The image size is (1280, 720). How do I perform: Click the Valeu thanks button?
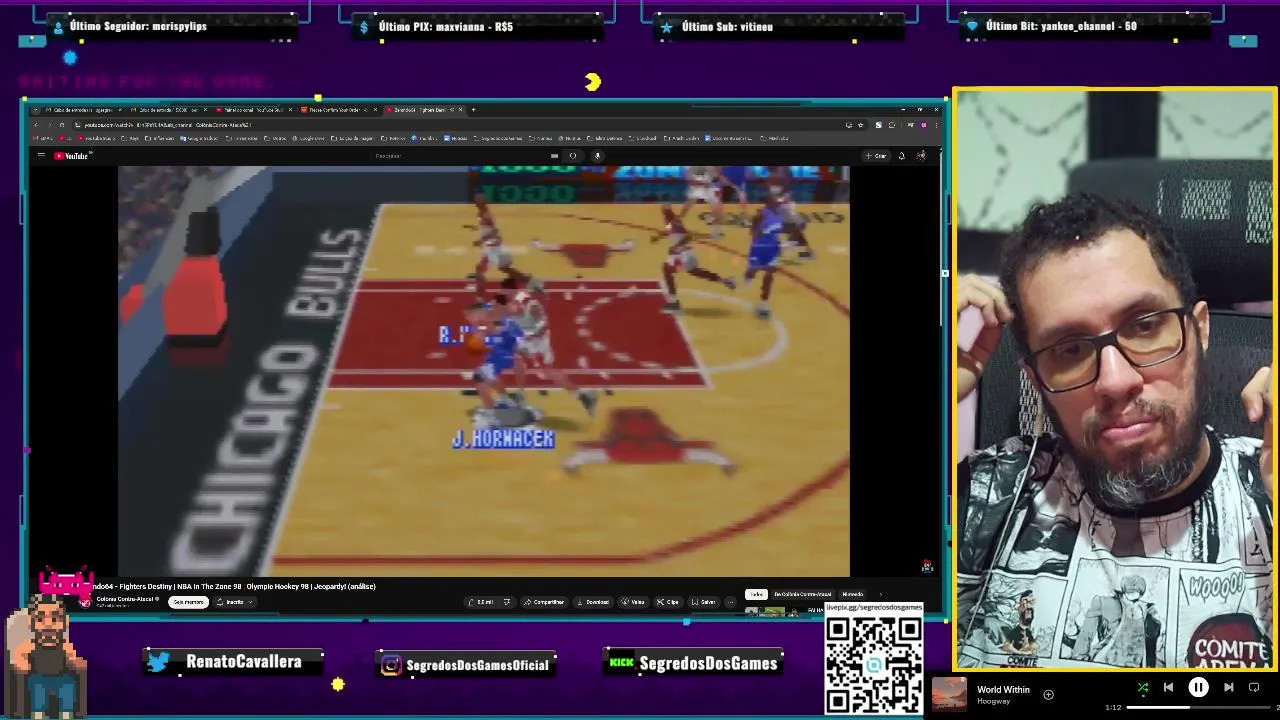[633, 602]
